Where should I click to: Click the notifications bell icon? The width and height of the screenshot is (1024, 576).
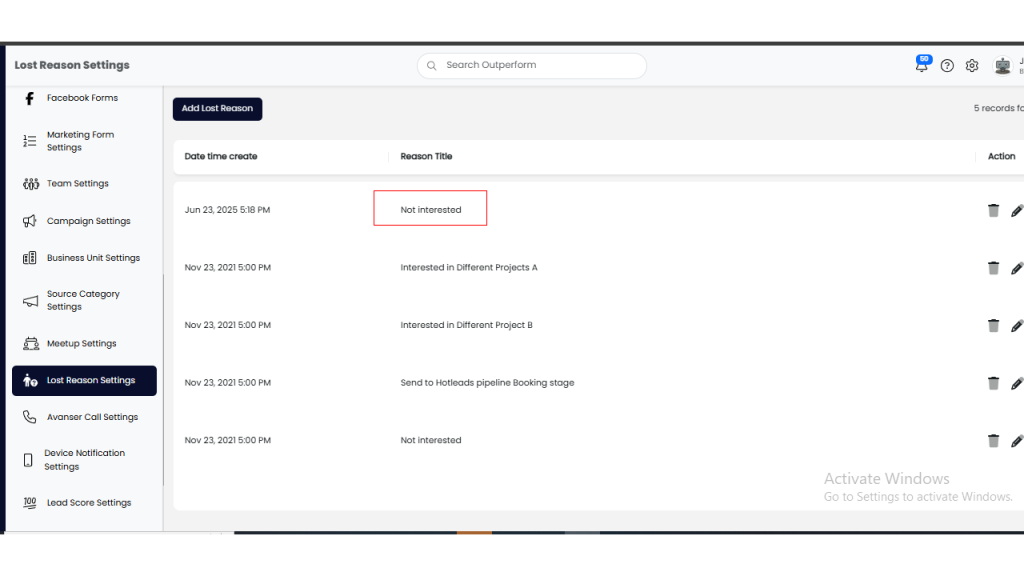(x=921, y=66)
